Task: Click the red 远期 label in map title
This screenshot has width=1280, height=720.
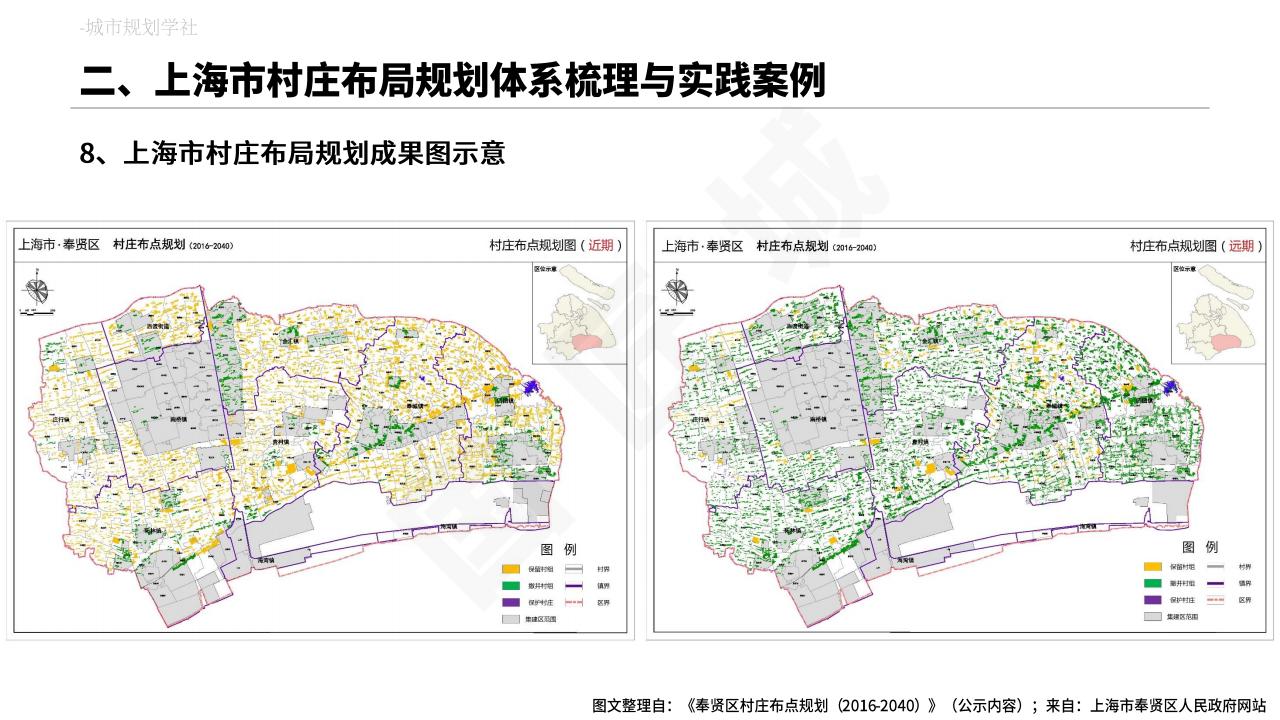Action: [x=1241, y=245]
